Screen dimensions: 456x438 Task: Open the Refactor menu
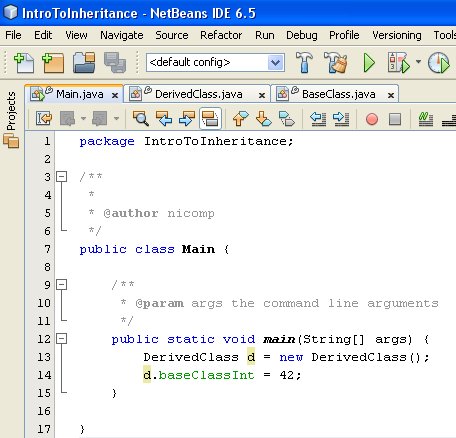221,35
